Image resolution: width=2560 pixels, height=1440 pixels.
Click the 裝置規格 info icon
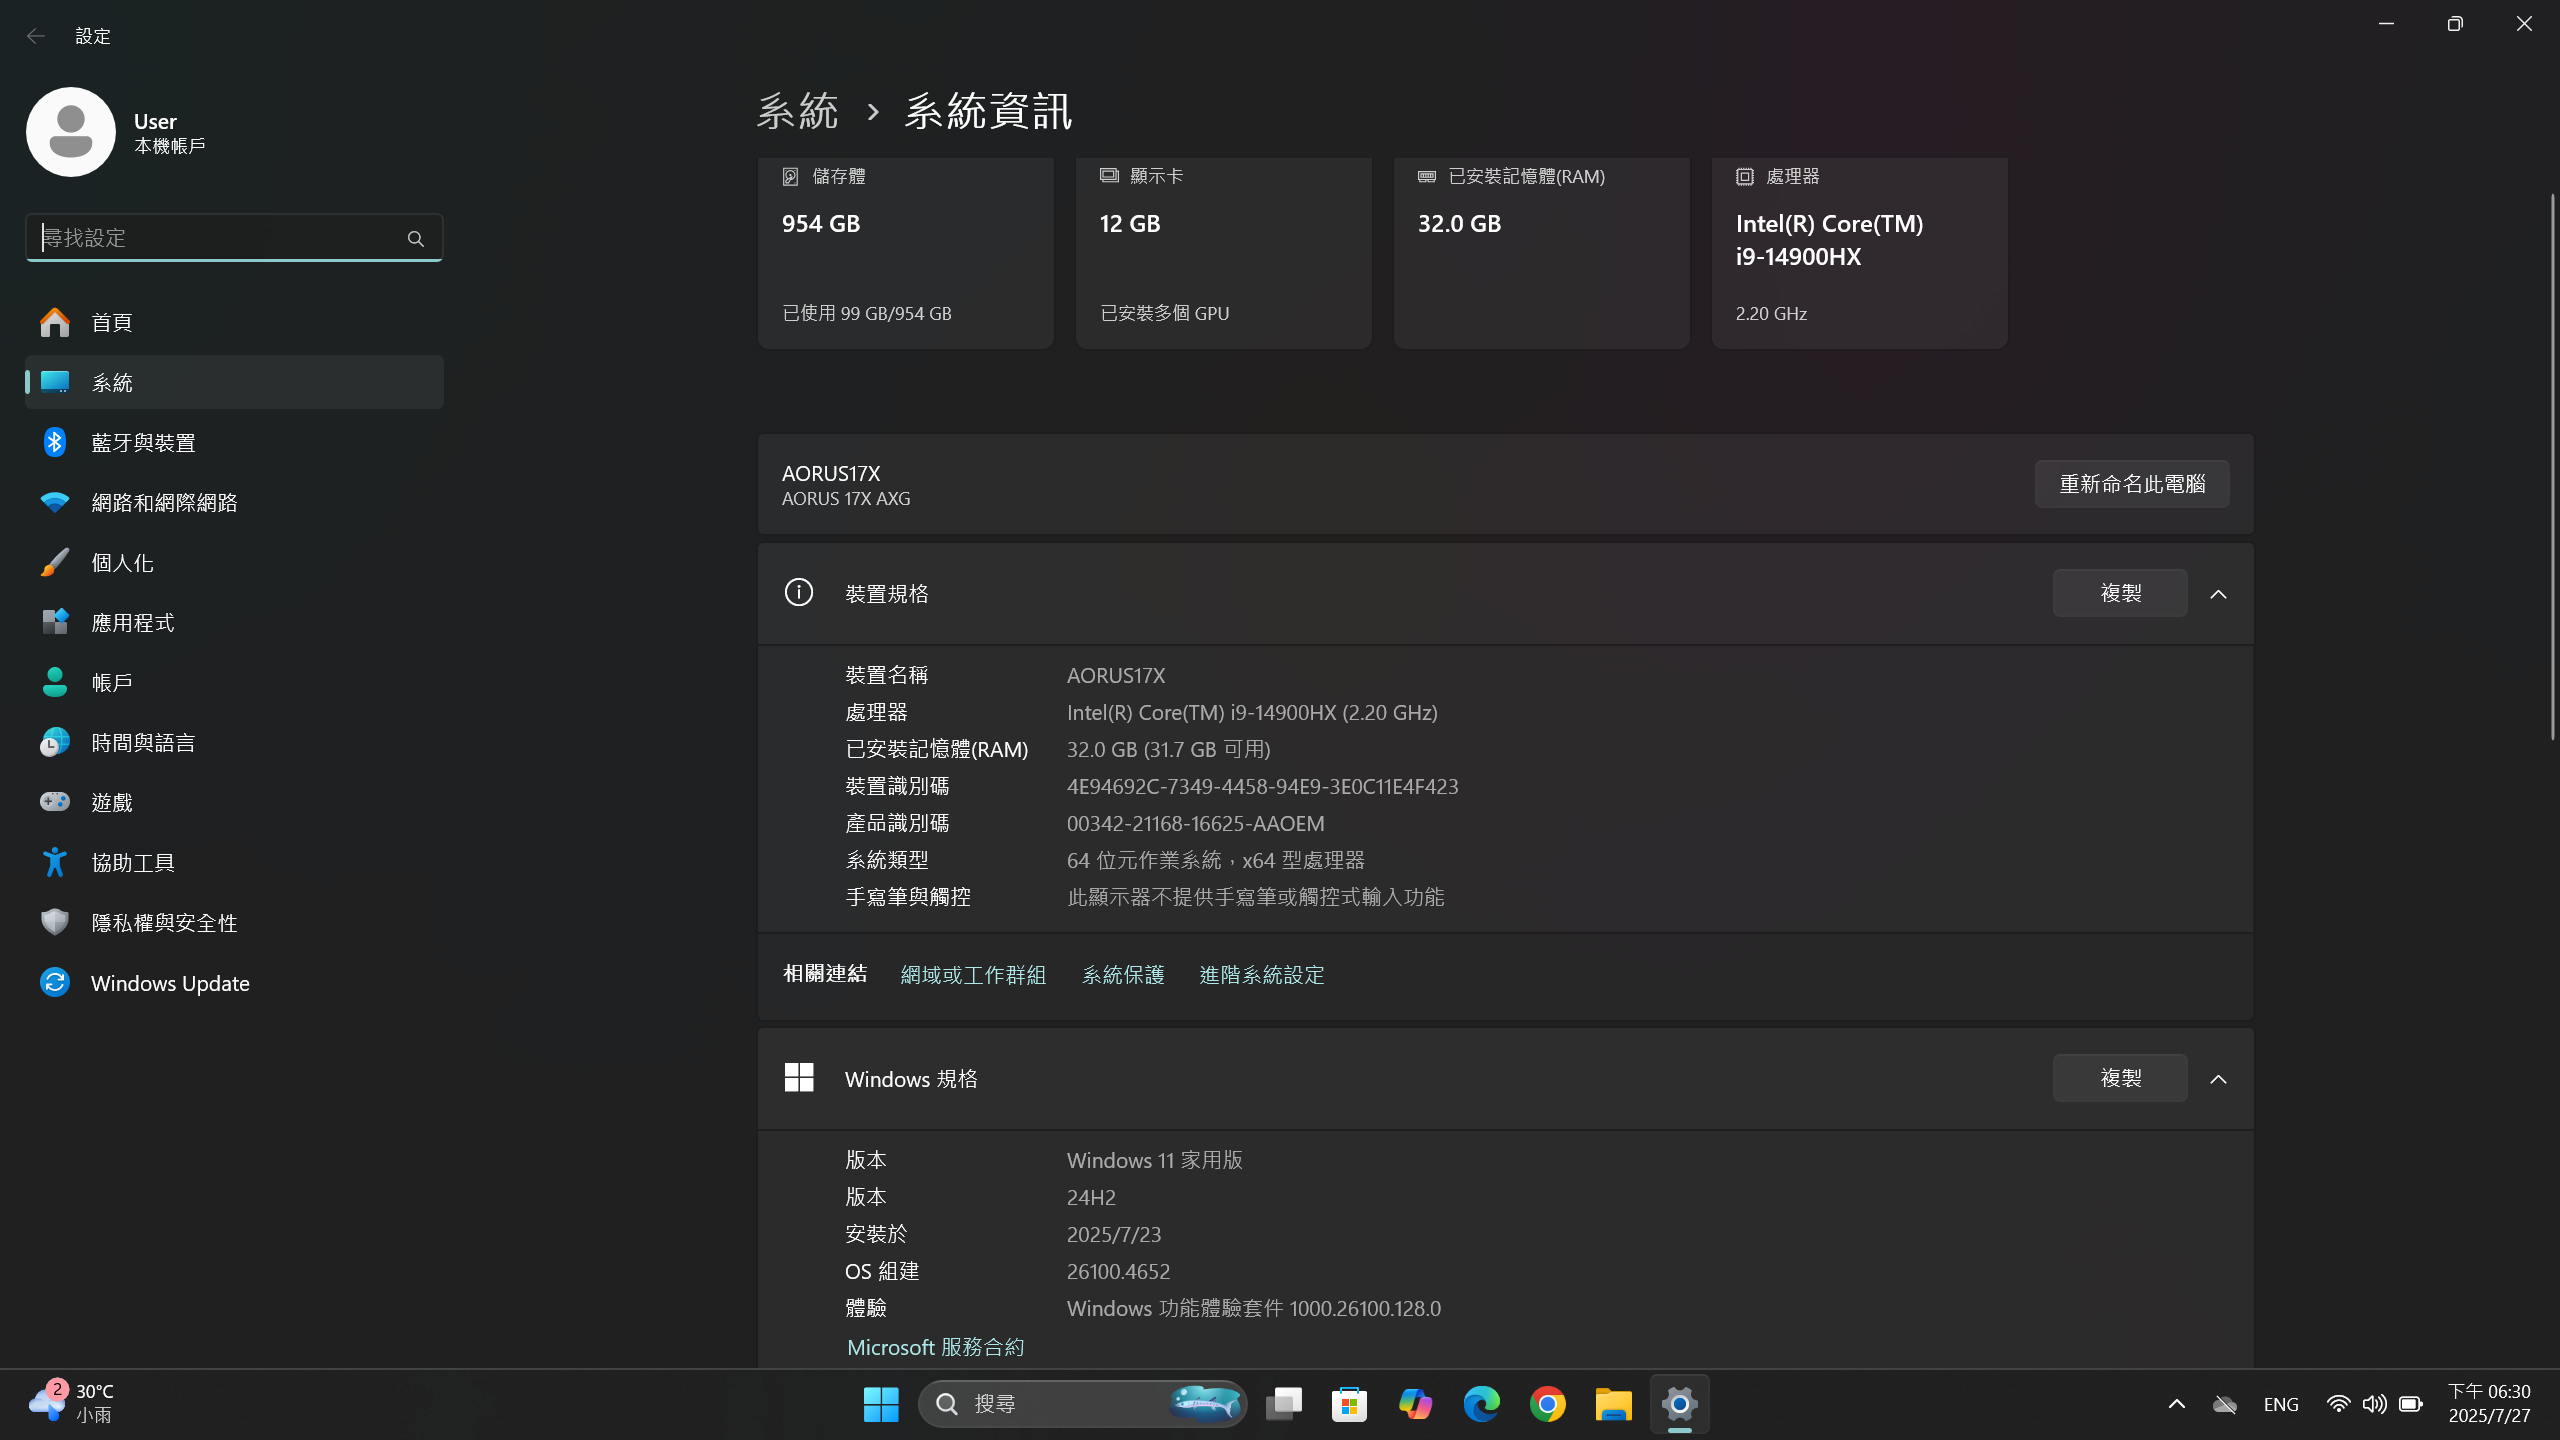click(x=799, y=592)
